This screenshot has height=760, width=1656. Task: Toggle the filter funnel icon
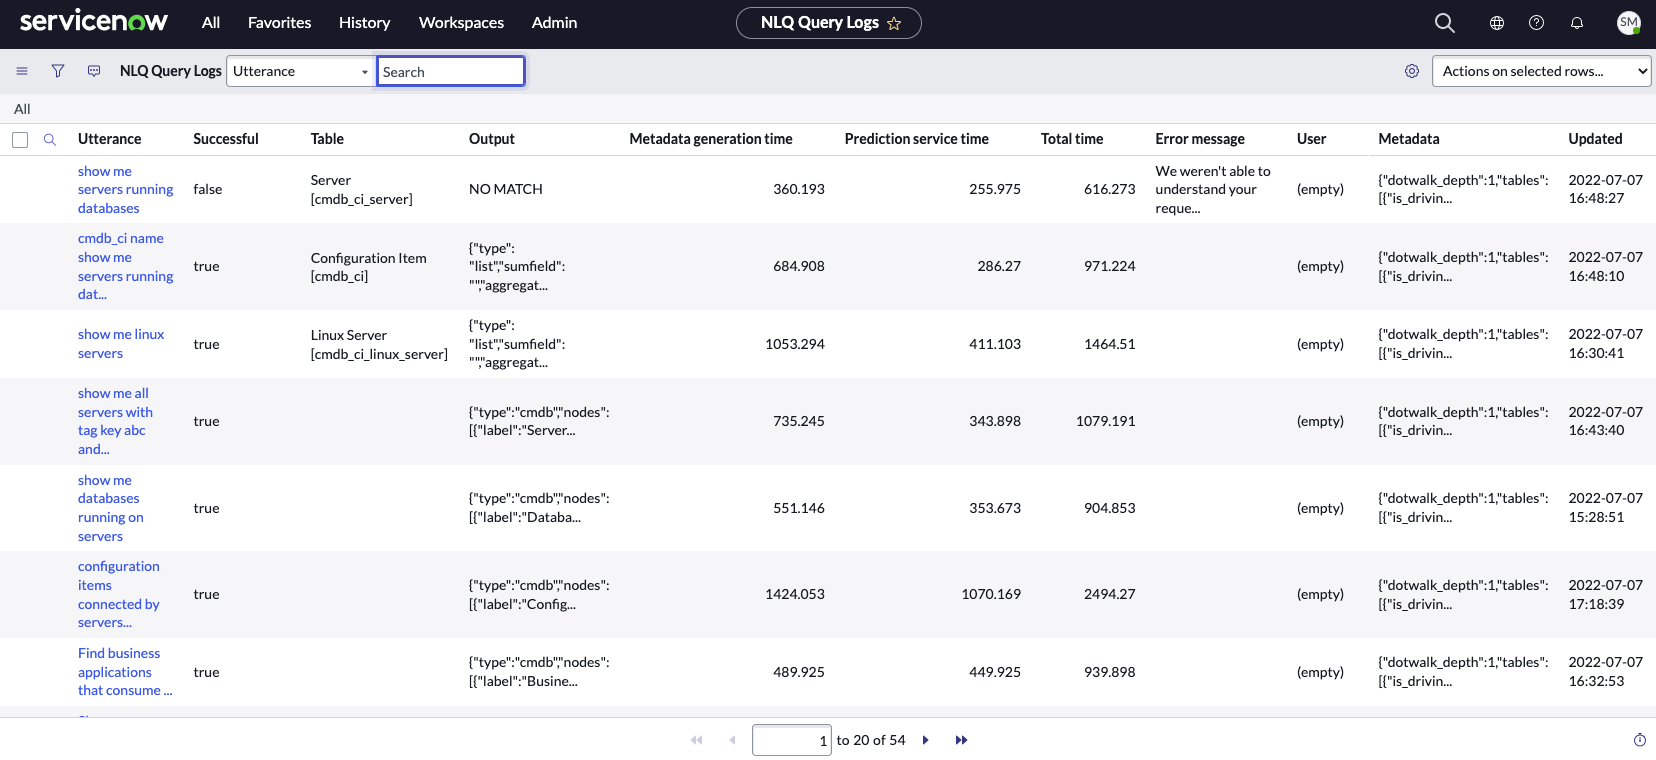58,71
